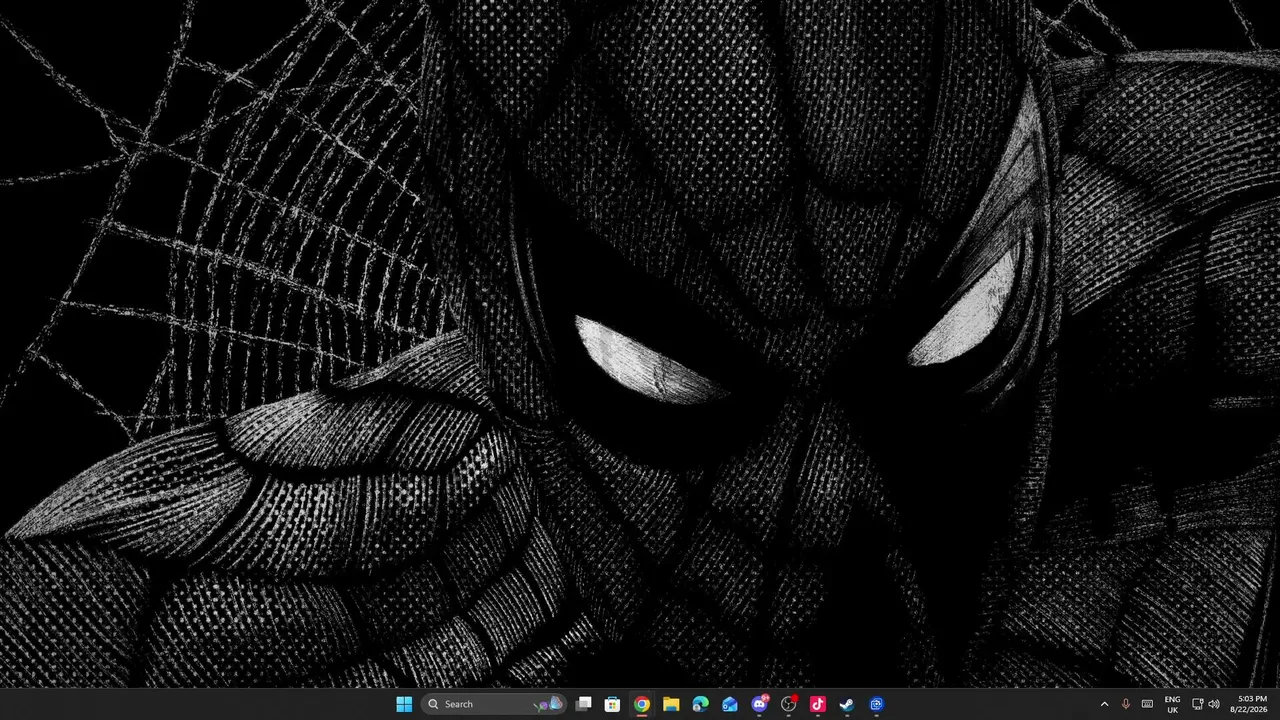This screenshot has width=1280, height=720.
Task: Open the blue app icon after Steam
Action: click(x=876, y=704)
